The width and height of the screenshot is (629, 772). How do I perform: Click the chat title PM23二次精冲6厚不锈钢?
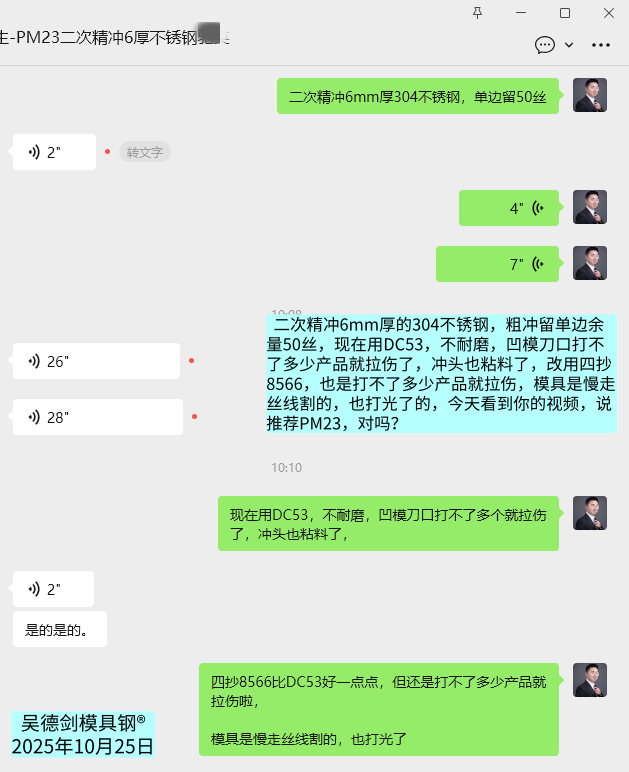tap(114, 37)
